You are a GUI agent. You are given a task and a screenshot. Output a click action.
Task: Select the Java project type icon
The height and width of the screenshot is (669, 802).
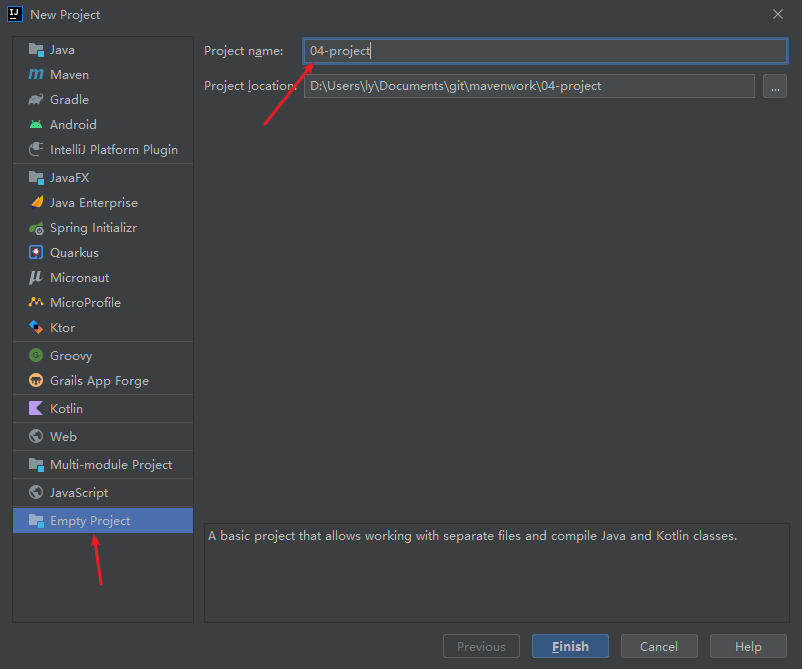36,50
